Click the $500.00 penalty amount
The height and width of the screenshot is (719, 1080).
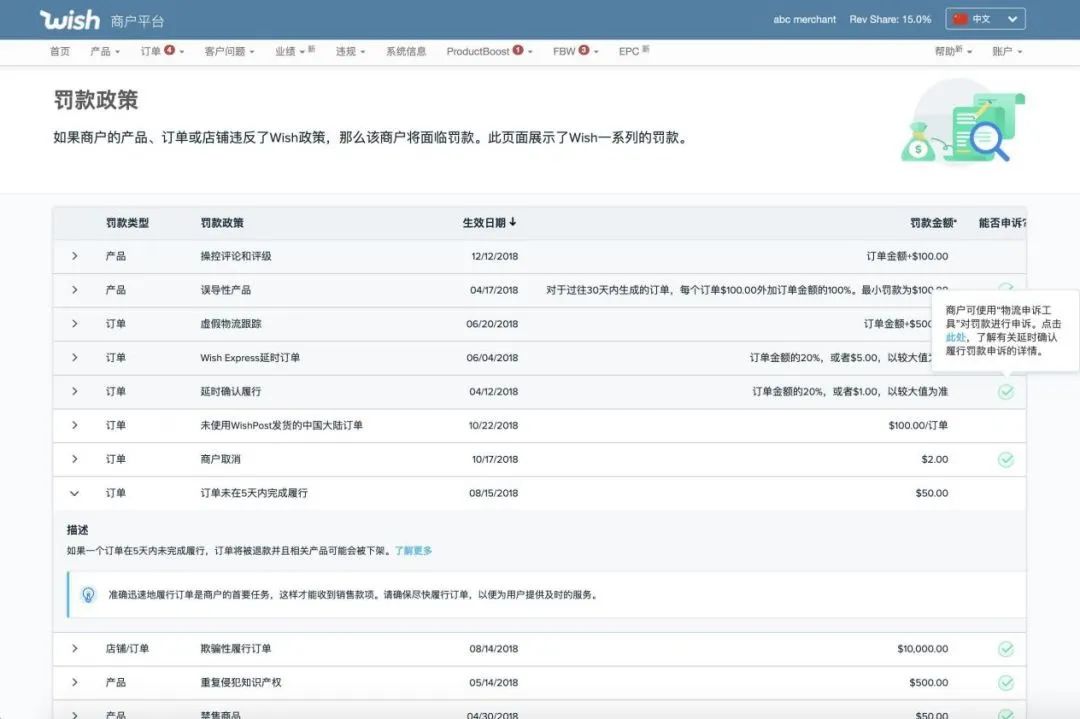coord(928,682)
